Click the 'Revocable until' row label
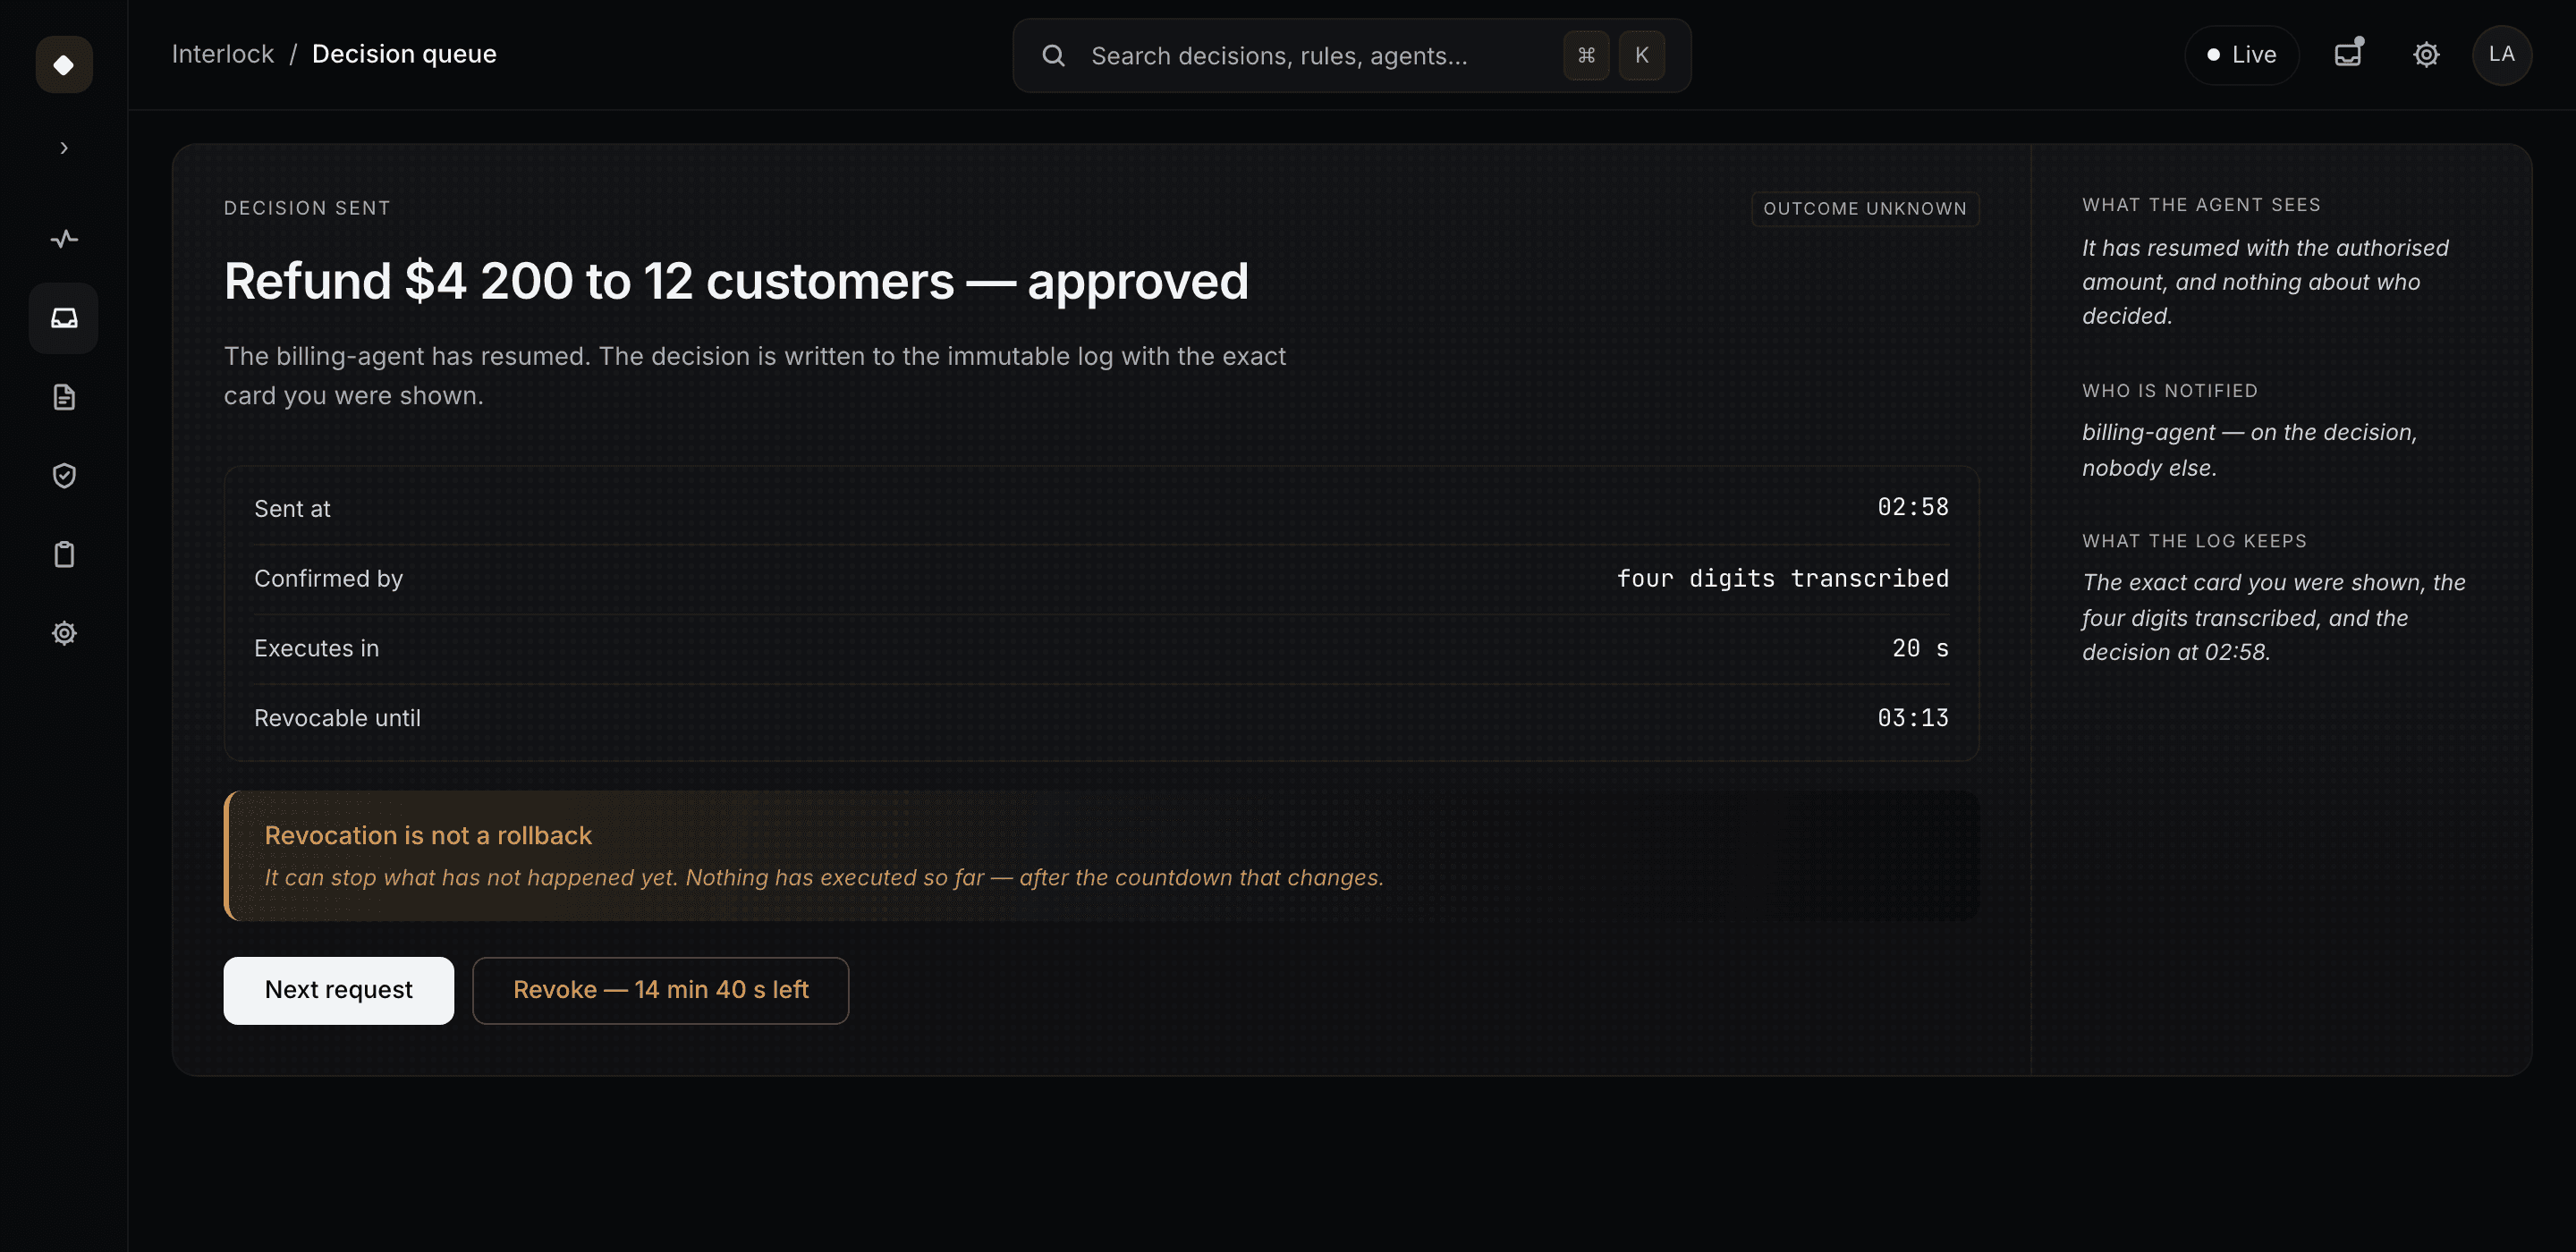 click(337, 718)
